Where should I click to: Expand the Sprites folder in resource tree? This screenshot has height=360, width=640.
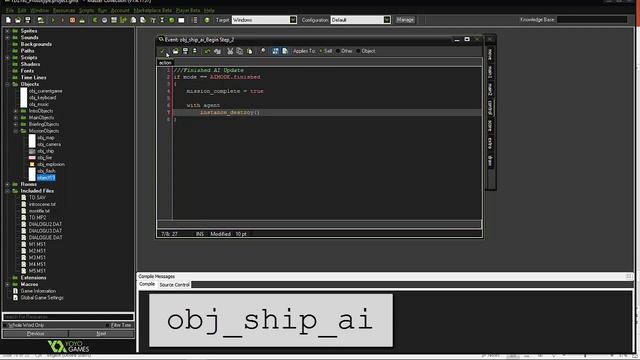7,31
